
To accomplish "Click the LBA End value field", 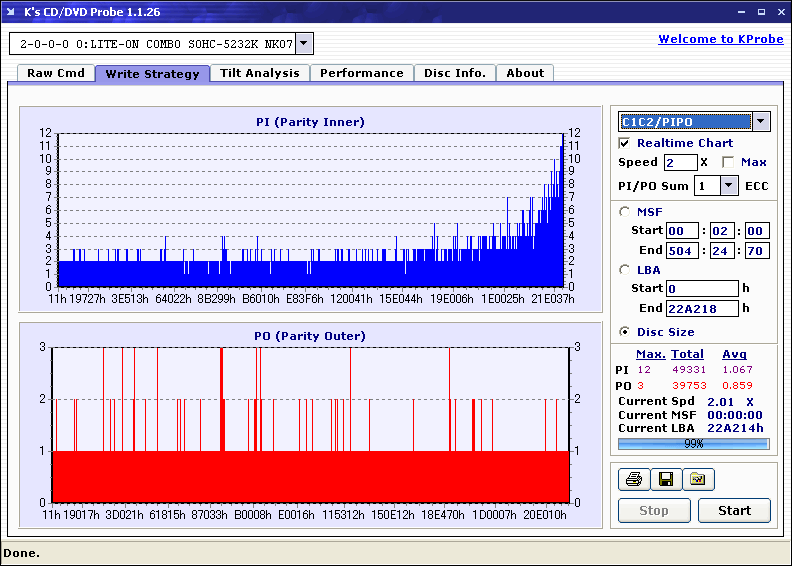I will (x=701, y=308).
